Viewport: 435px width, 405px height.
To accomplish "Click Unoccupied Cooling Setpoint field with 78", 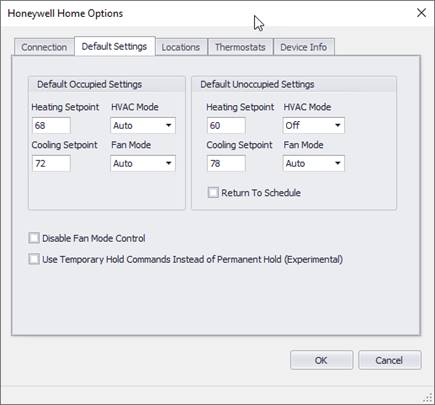I will pos(226,163).
